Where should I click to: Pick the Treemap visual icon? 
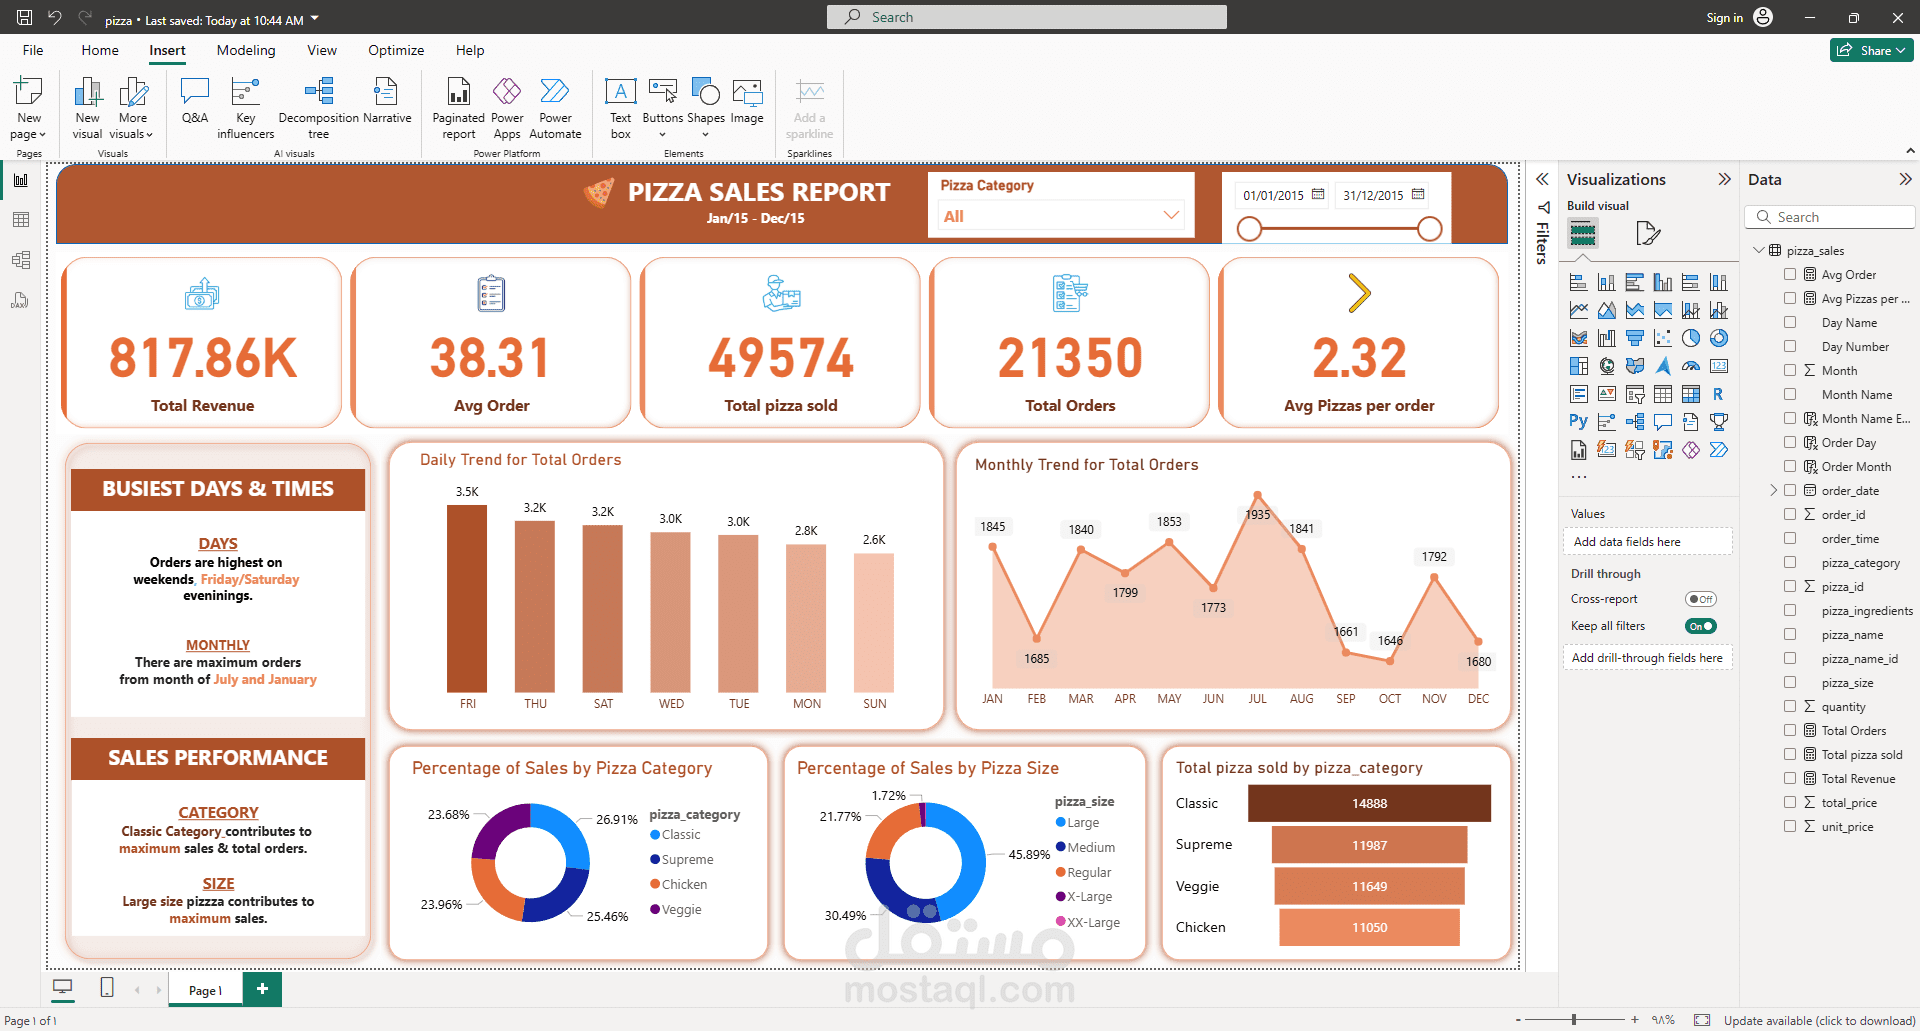(1579, 366)
